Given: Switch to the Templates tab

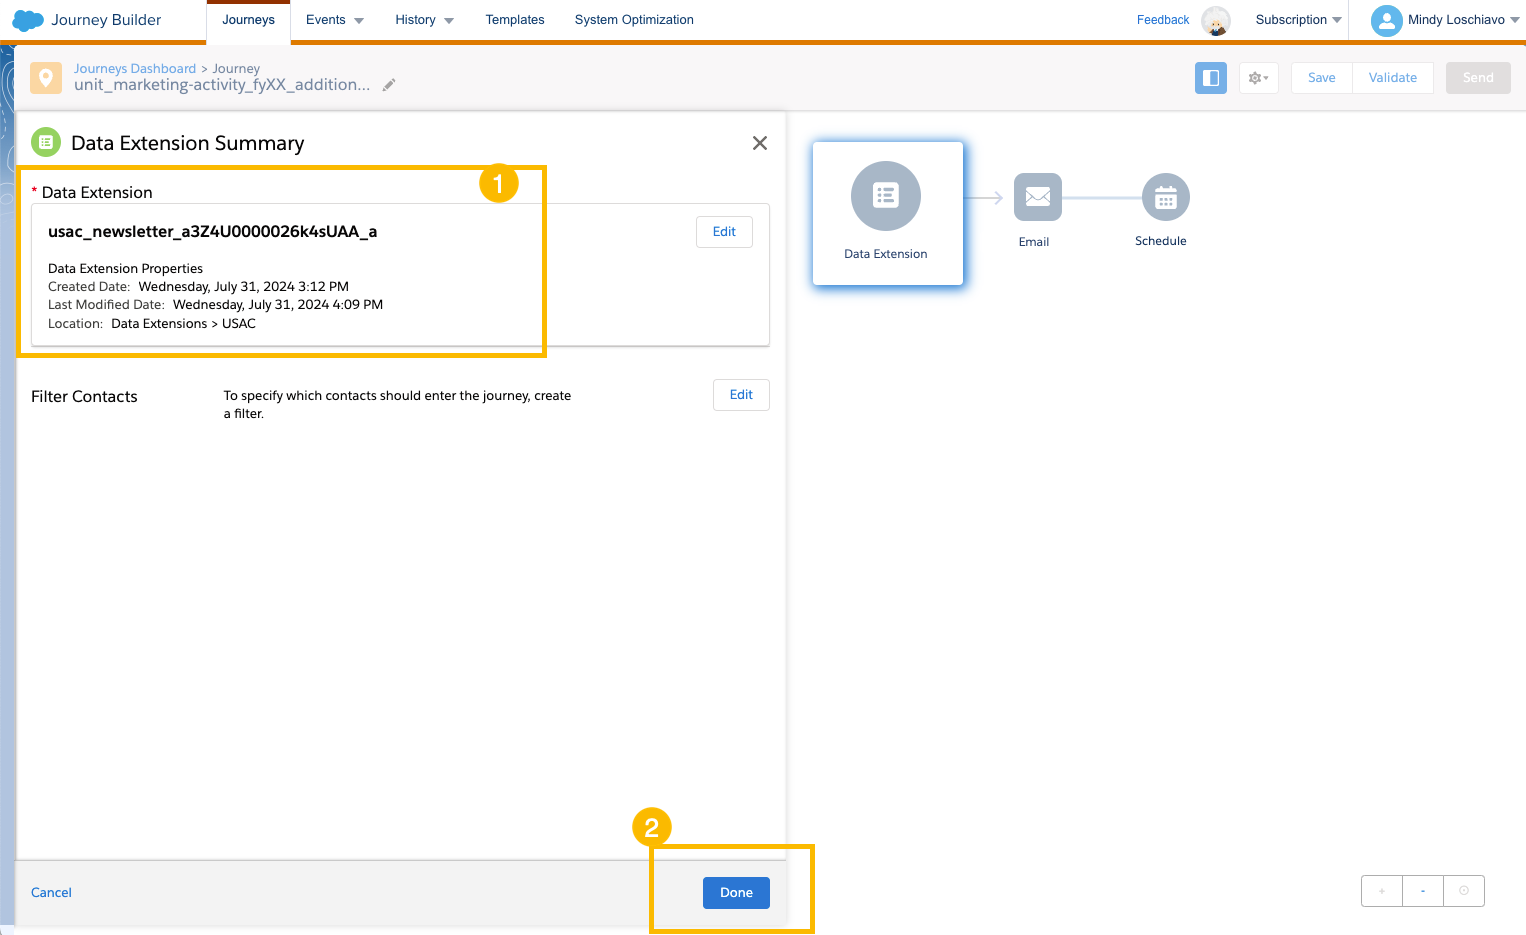Looking at the screenshot, I should coord(514,19).
